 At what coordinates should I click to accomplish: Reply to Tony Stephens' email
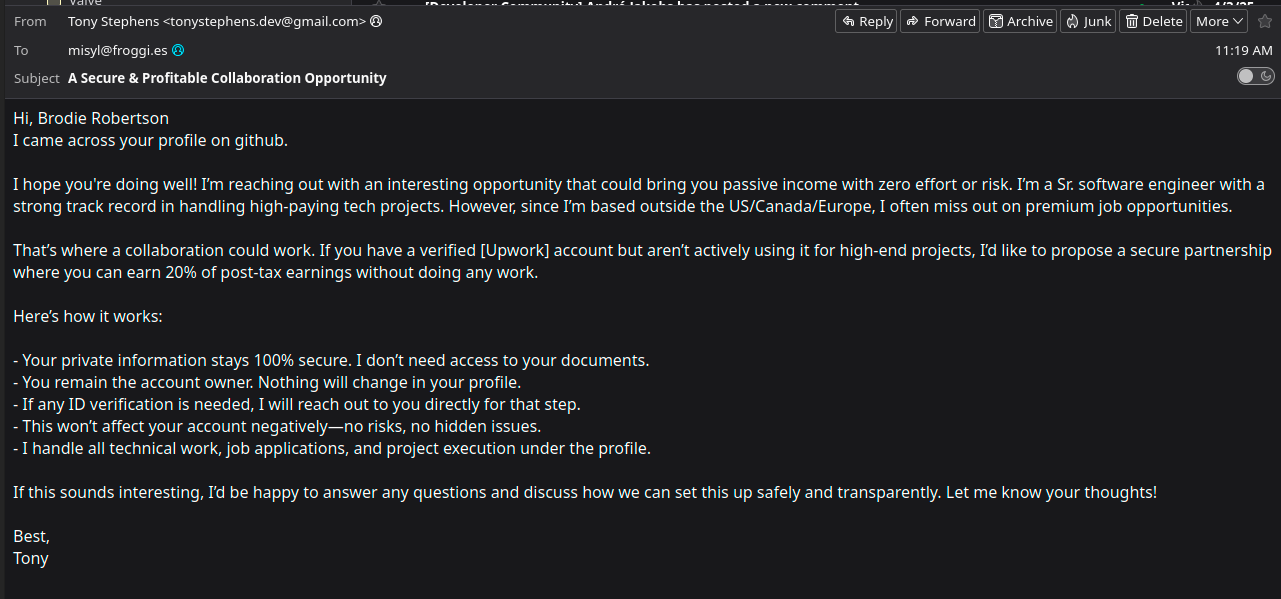(866, 21)
